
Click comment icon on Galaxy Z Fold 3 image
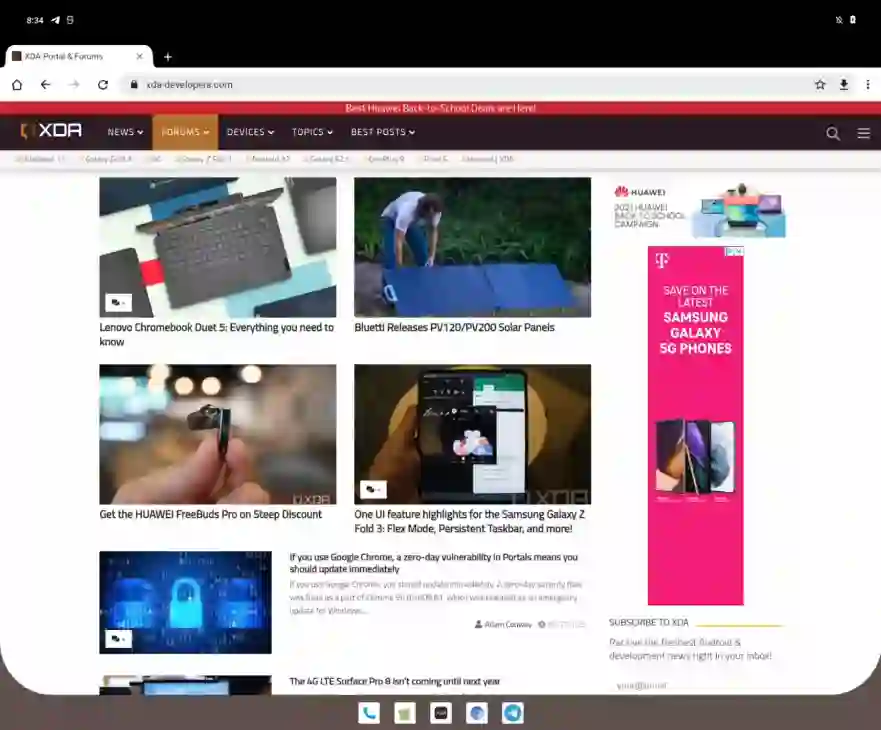click(373, 489)
